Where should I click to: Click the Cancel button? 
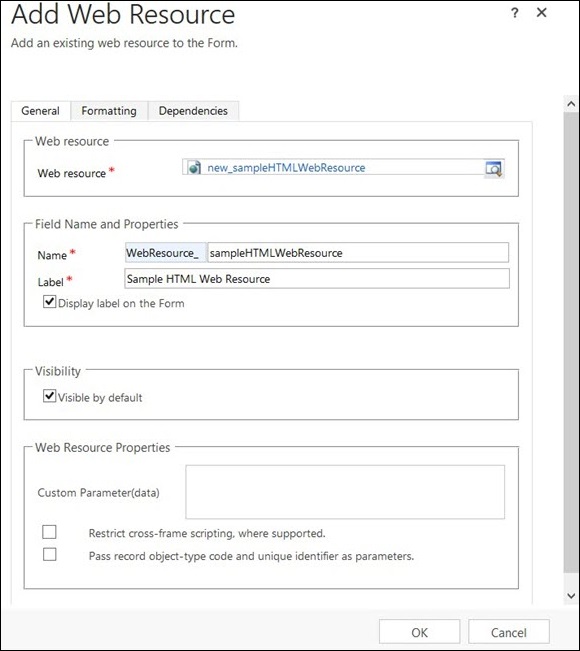coord(509,632)
